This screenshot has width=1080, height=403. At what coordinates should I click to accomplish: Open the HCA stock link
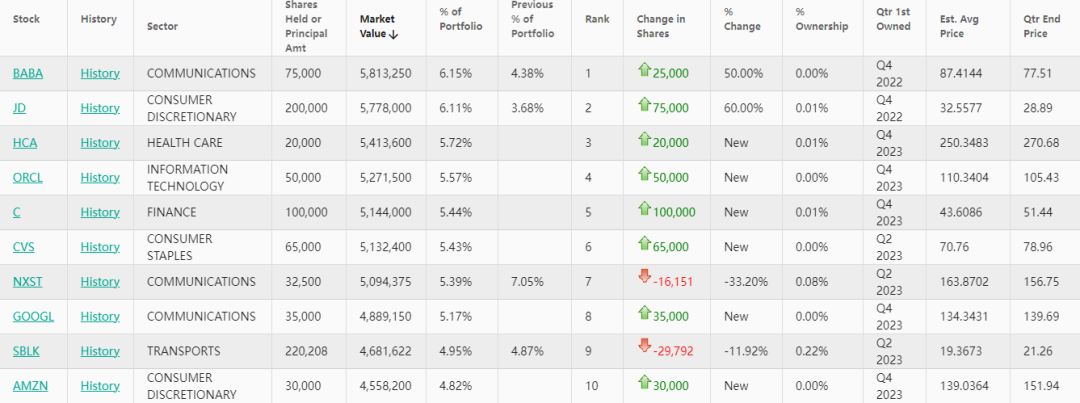tap(25, 143)
